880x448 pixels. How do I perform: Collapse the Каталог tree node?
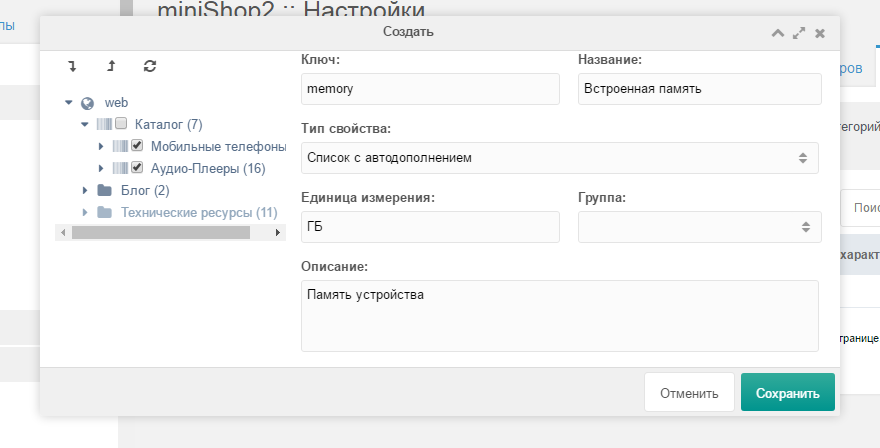pos(85,125)
